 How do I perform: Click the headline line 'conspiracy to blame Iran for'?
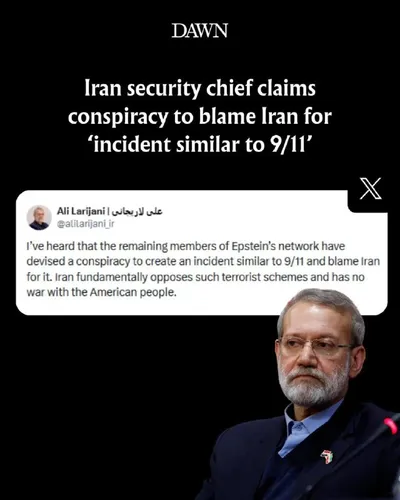[x=200, y=116]
